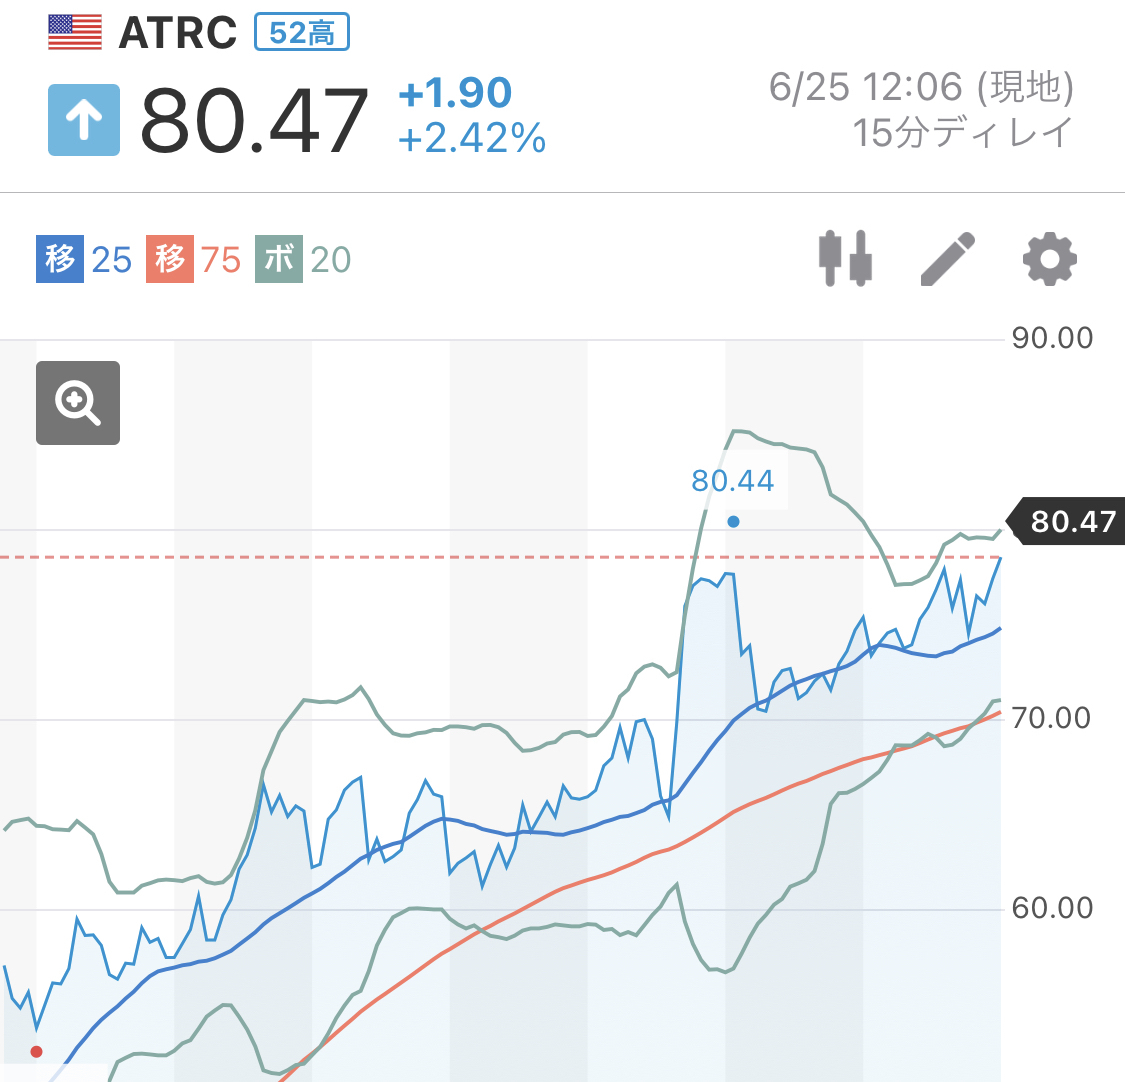Click the US flag icon
Image resolution: width=1125 pixels, height=1082 pixels.
(75, 32)
